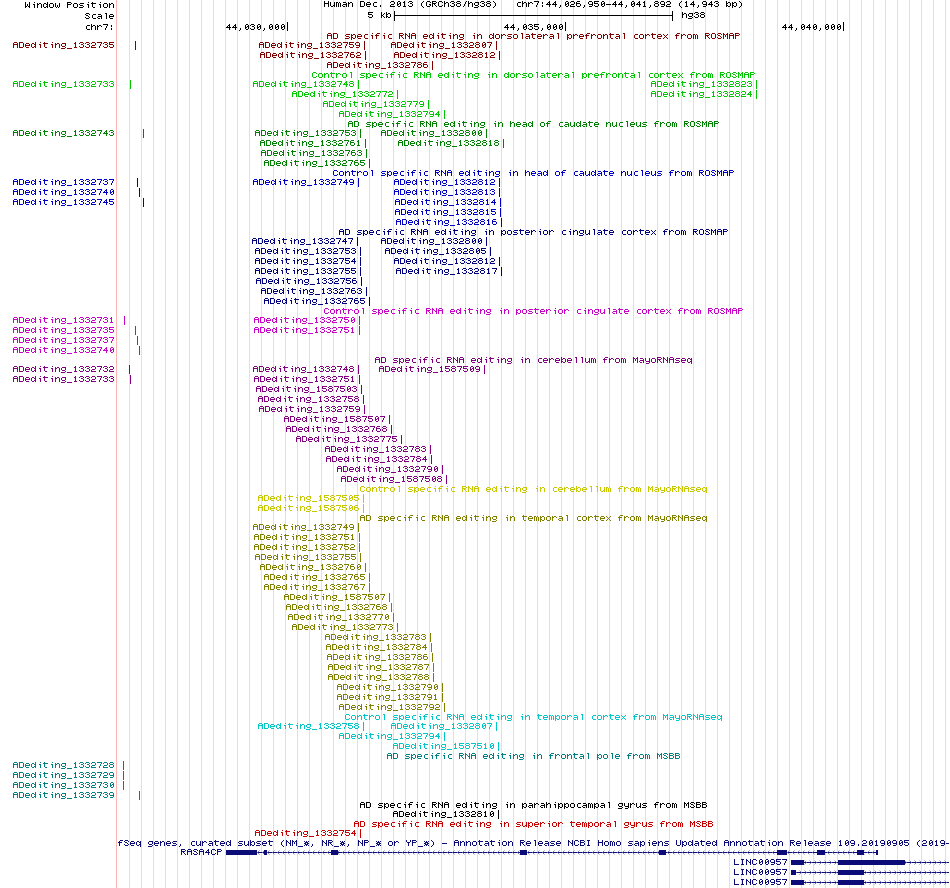Select item ADediting_1332762
Image resolution: width=950 pixels, height=888 pixels.
click(310, 55)
